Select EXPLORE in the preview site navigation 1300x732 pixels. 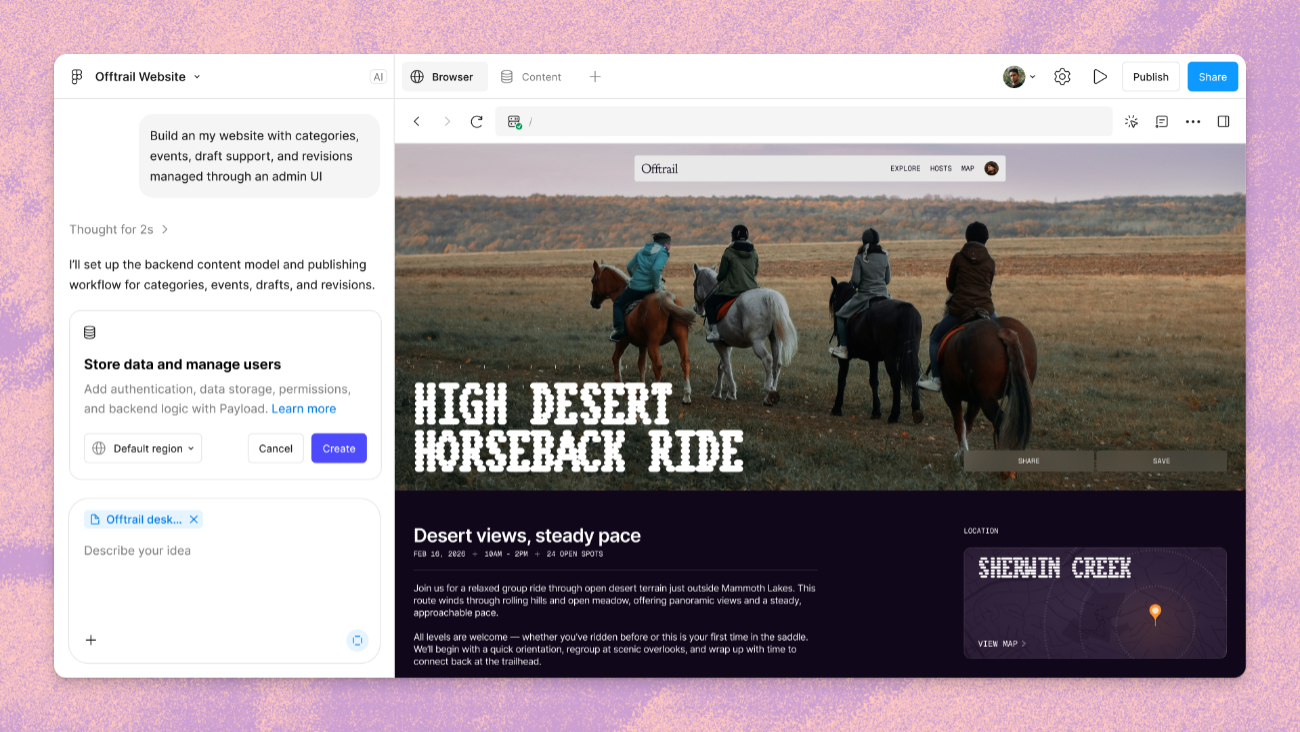pyautogui.click(x=905, y=169)
